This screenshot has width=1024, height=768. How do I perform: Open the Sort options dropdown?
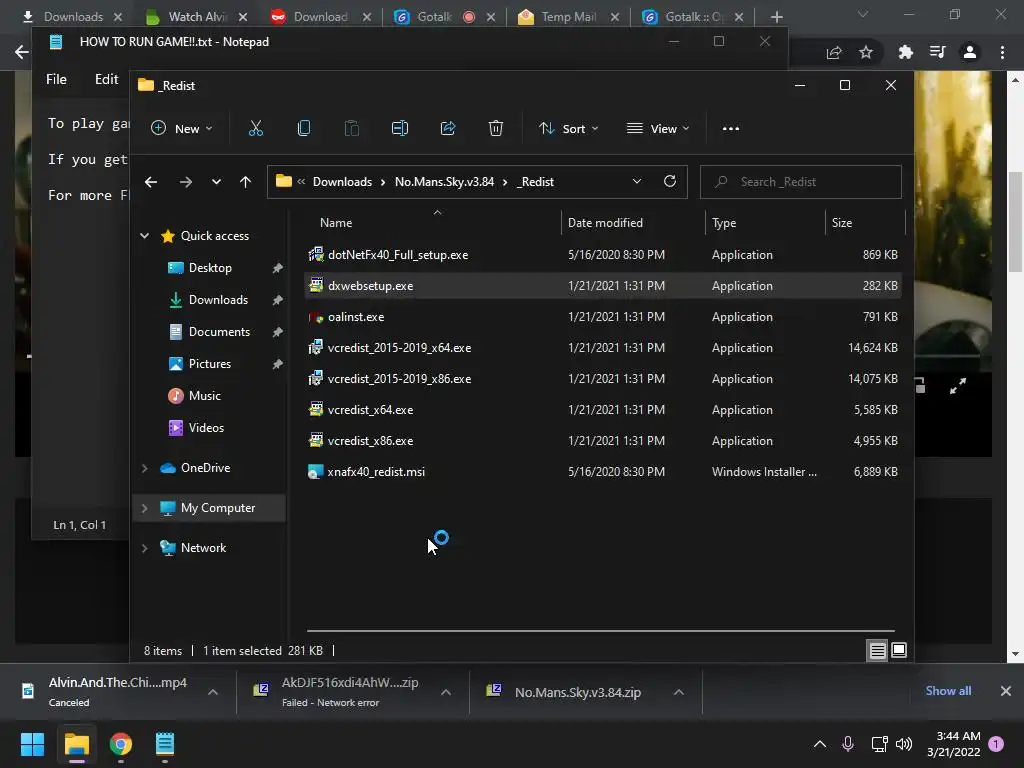pos(568,129)
